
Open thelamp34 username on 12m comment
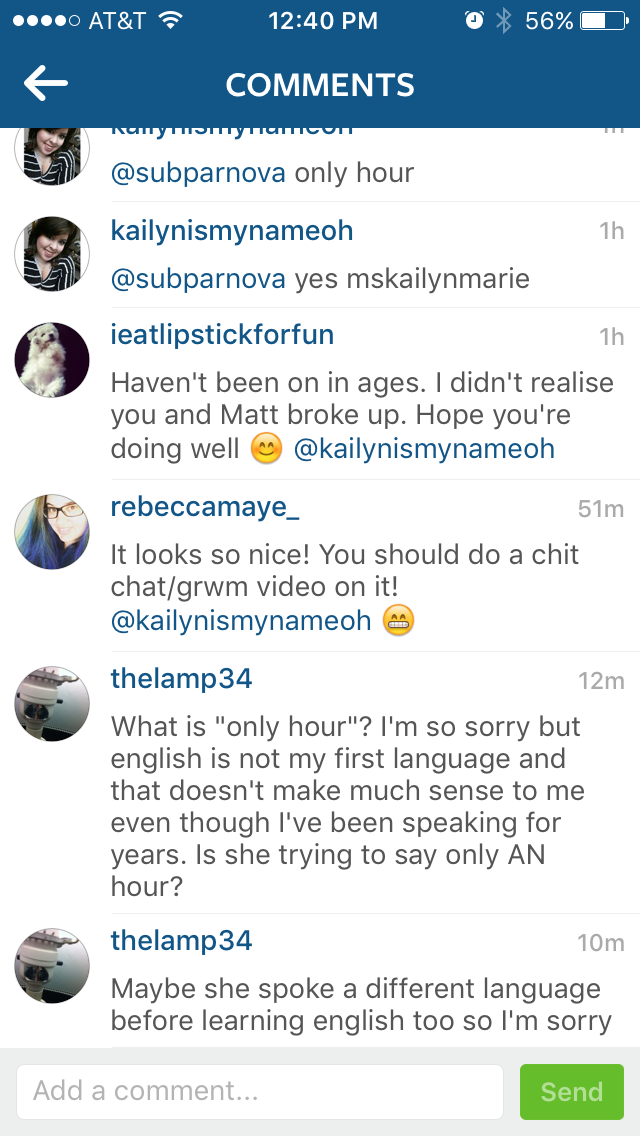[181, 679]
